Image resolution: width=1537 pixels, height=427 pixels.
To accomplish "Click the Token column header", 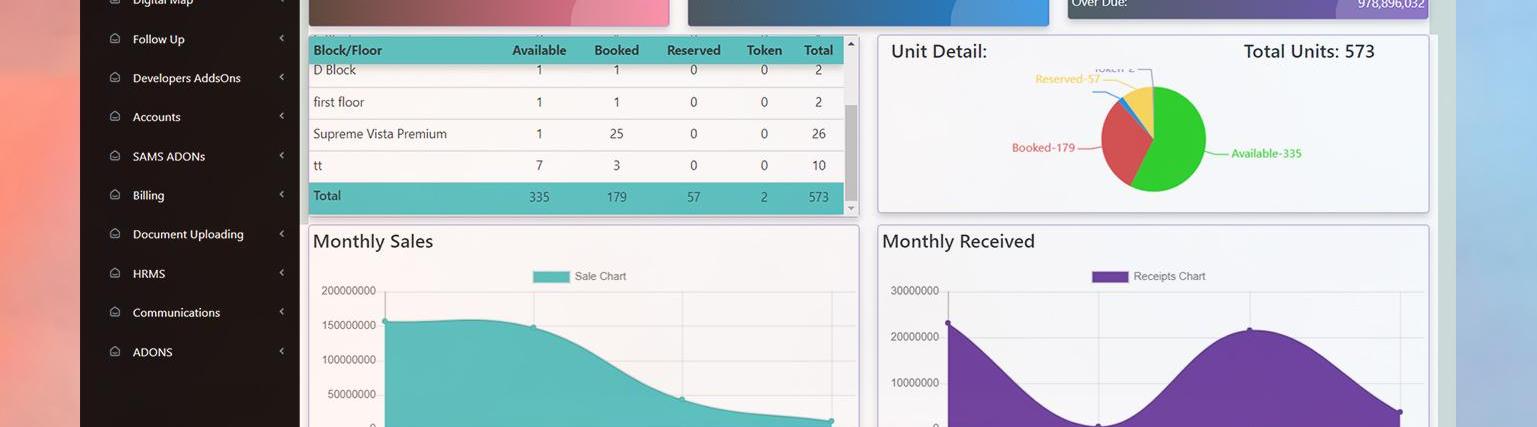I will [x=764, y=50].
